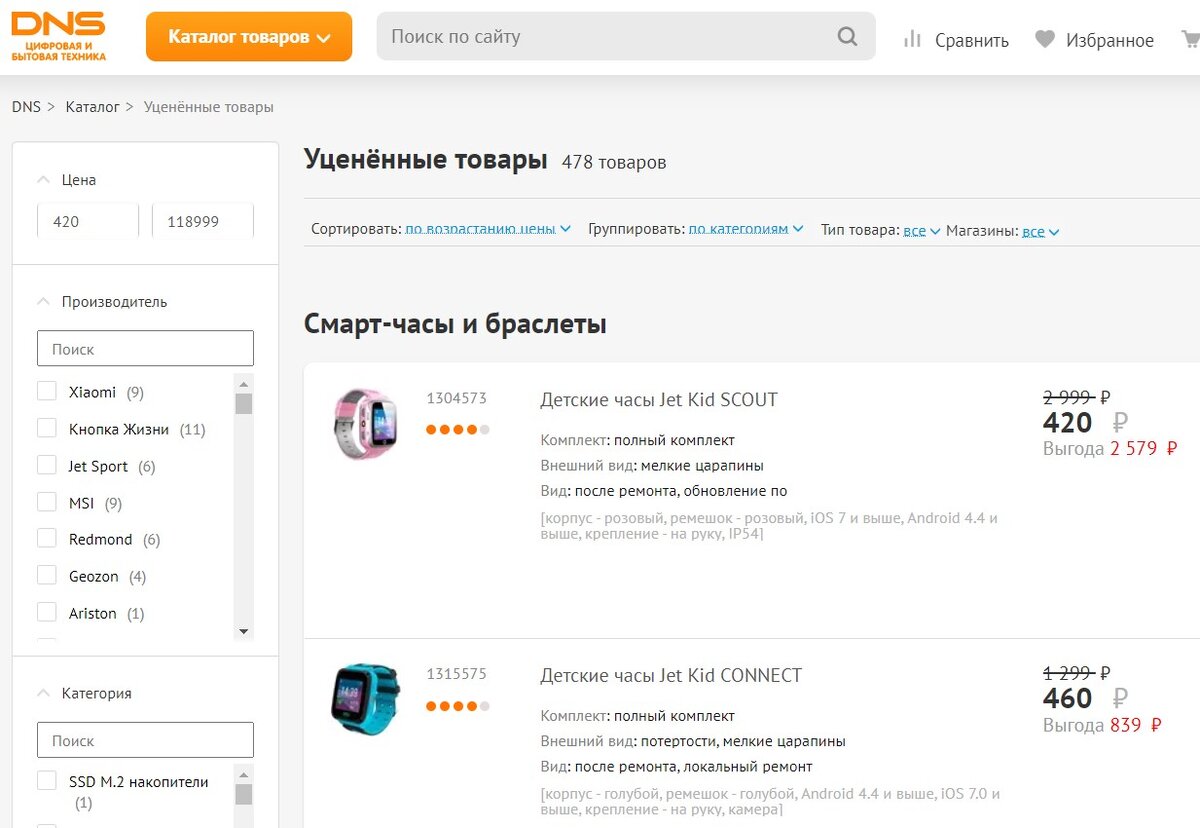
Task: Open the shopping cart icon
Action: pyautogui.click(x=1191, y=39)
